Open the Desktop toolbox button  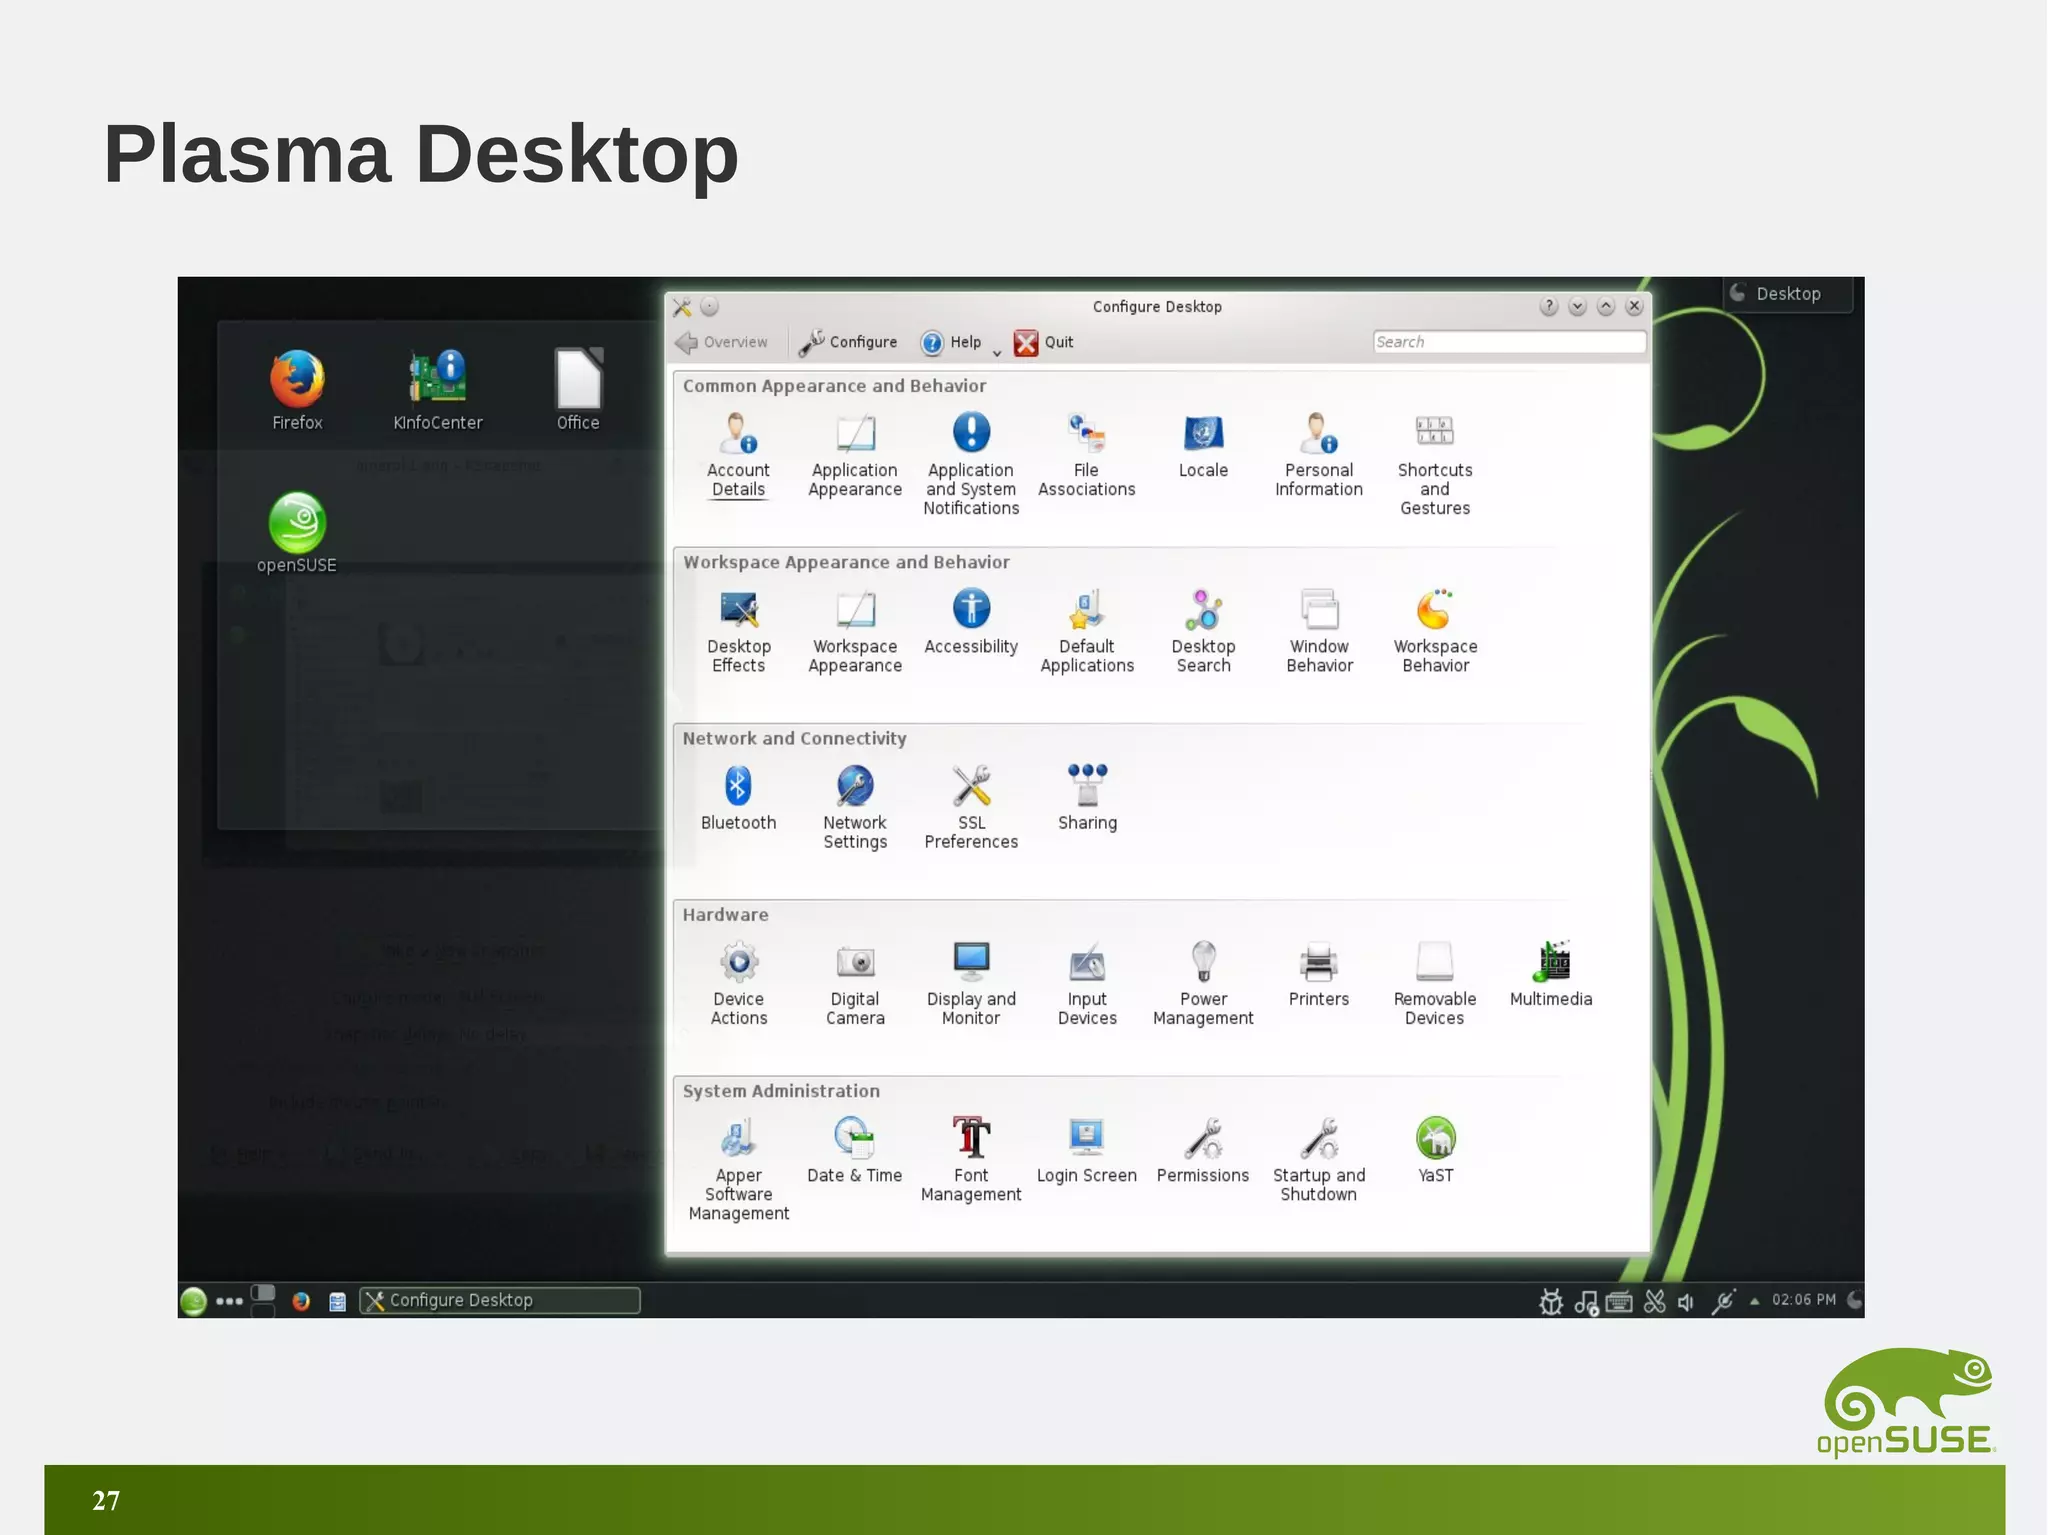click(x=1788, y=294)
